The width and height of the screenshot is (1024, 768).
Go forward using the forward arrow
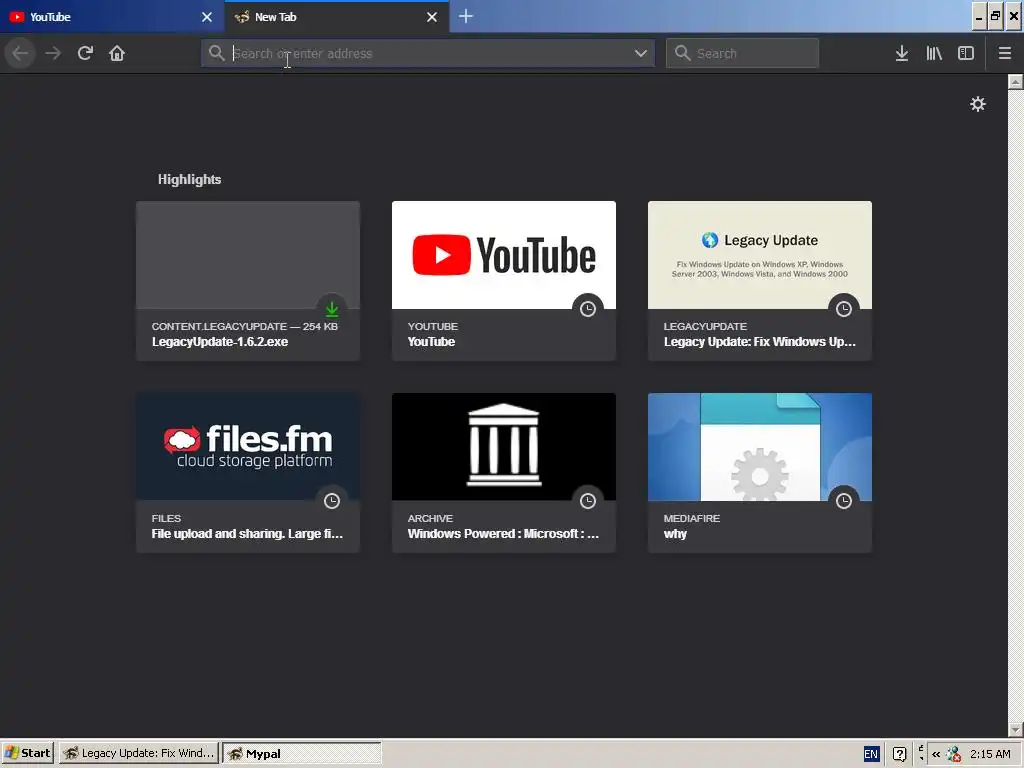53,53
